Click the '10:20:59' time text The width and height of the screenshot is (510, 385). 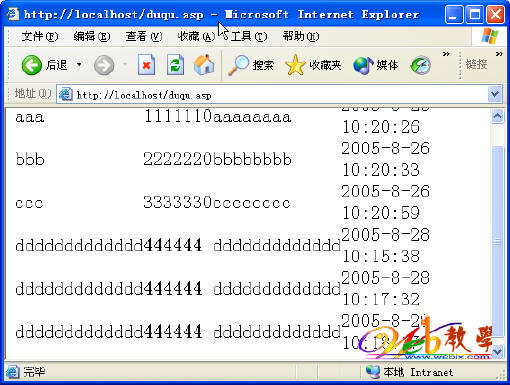pyautogui.click(x=381, y=213)
